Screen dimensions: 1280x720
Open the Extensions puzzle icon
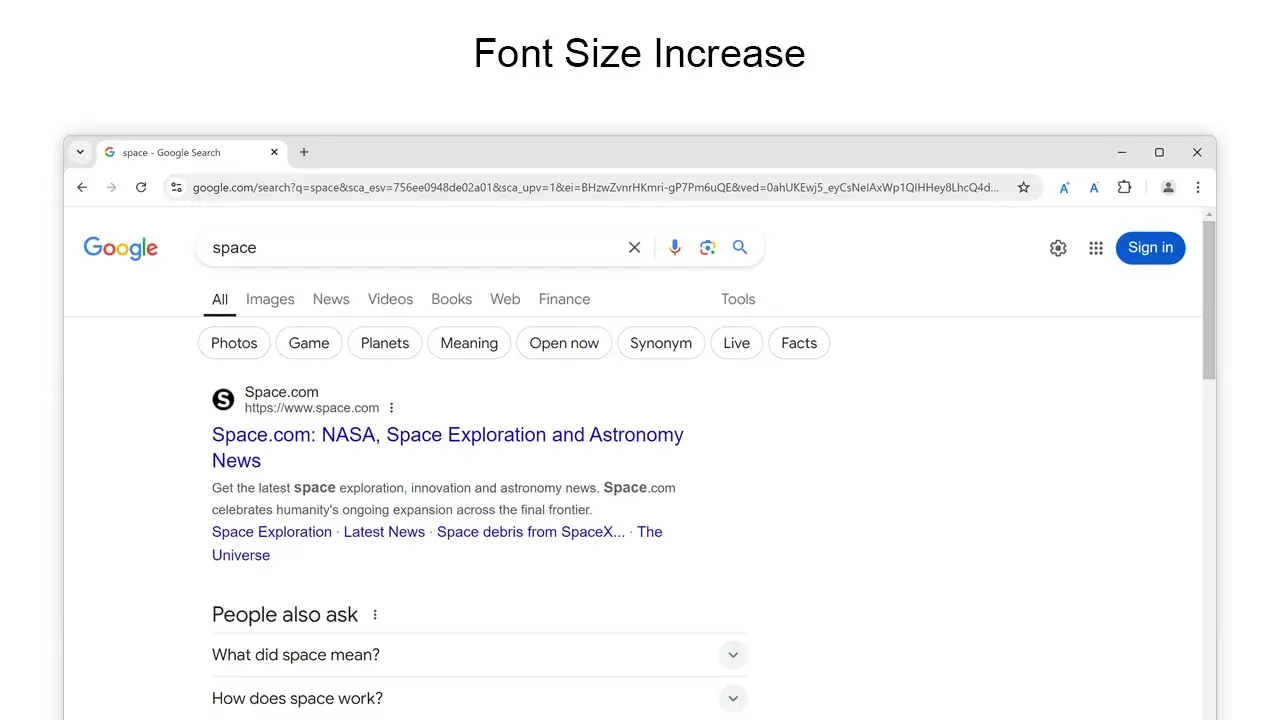1124,187
